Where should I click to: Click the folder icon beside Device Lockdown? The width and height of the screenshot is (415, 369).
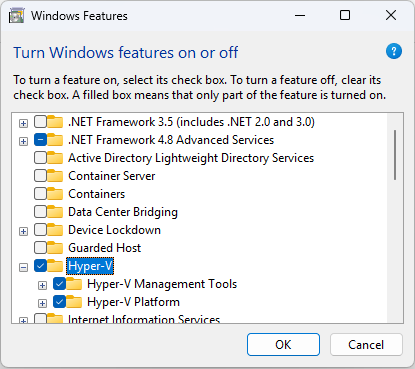(x=55, y=230)
